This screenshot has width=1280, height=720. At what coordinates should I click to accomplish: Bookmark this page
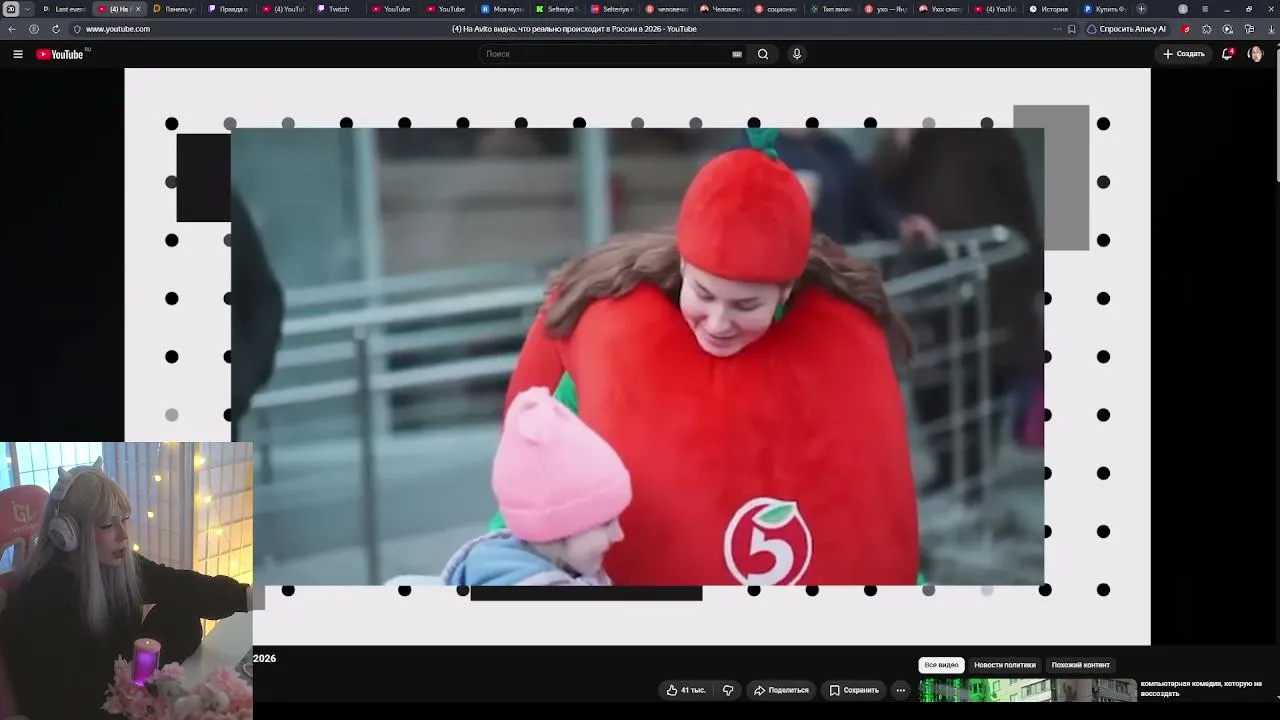(x=1072, y=29)
